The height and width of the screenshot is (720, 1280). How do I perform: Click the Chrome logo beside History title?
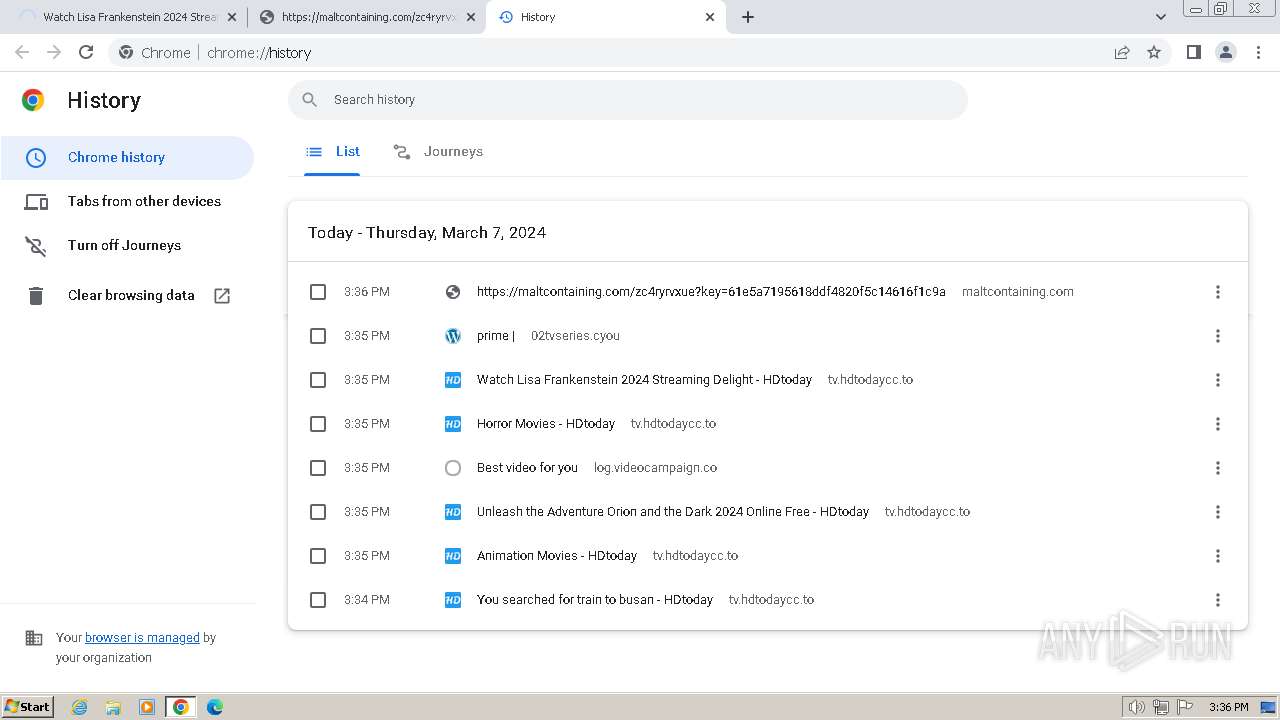pyautogui.click(x=33, y=100)
